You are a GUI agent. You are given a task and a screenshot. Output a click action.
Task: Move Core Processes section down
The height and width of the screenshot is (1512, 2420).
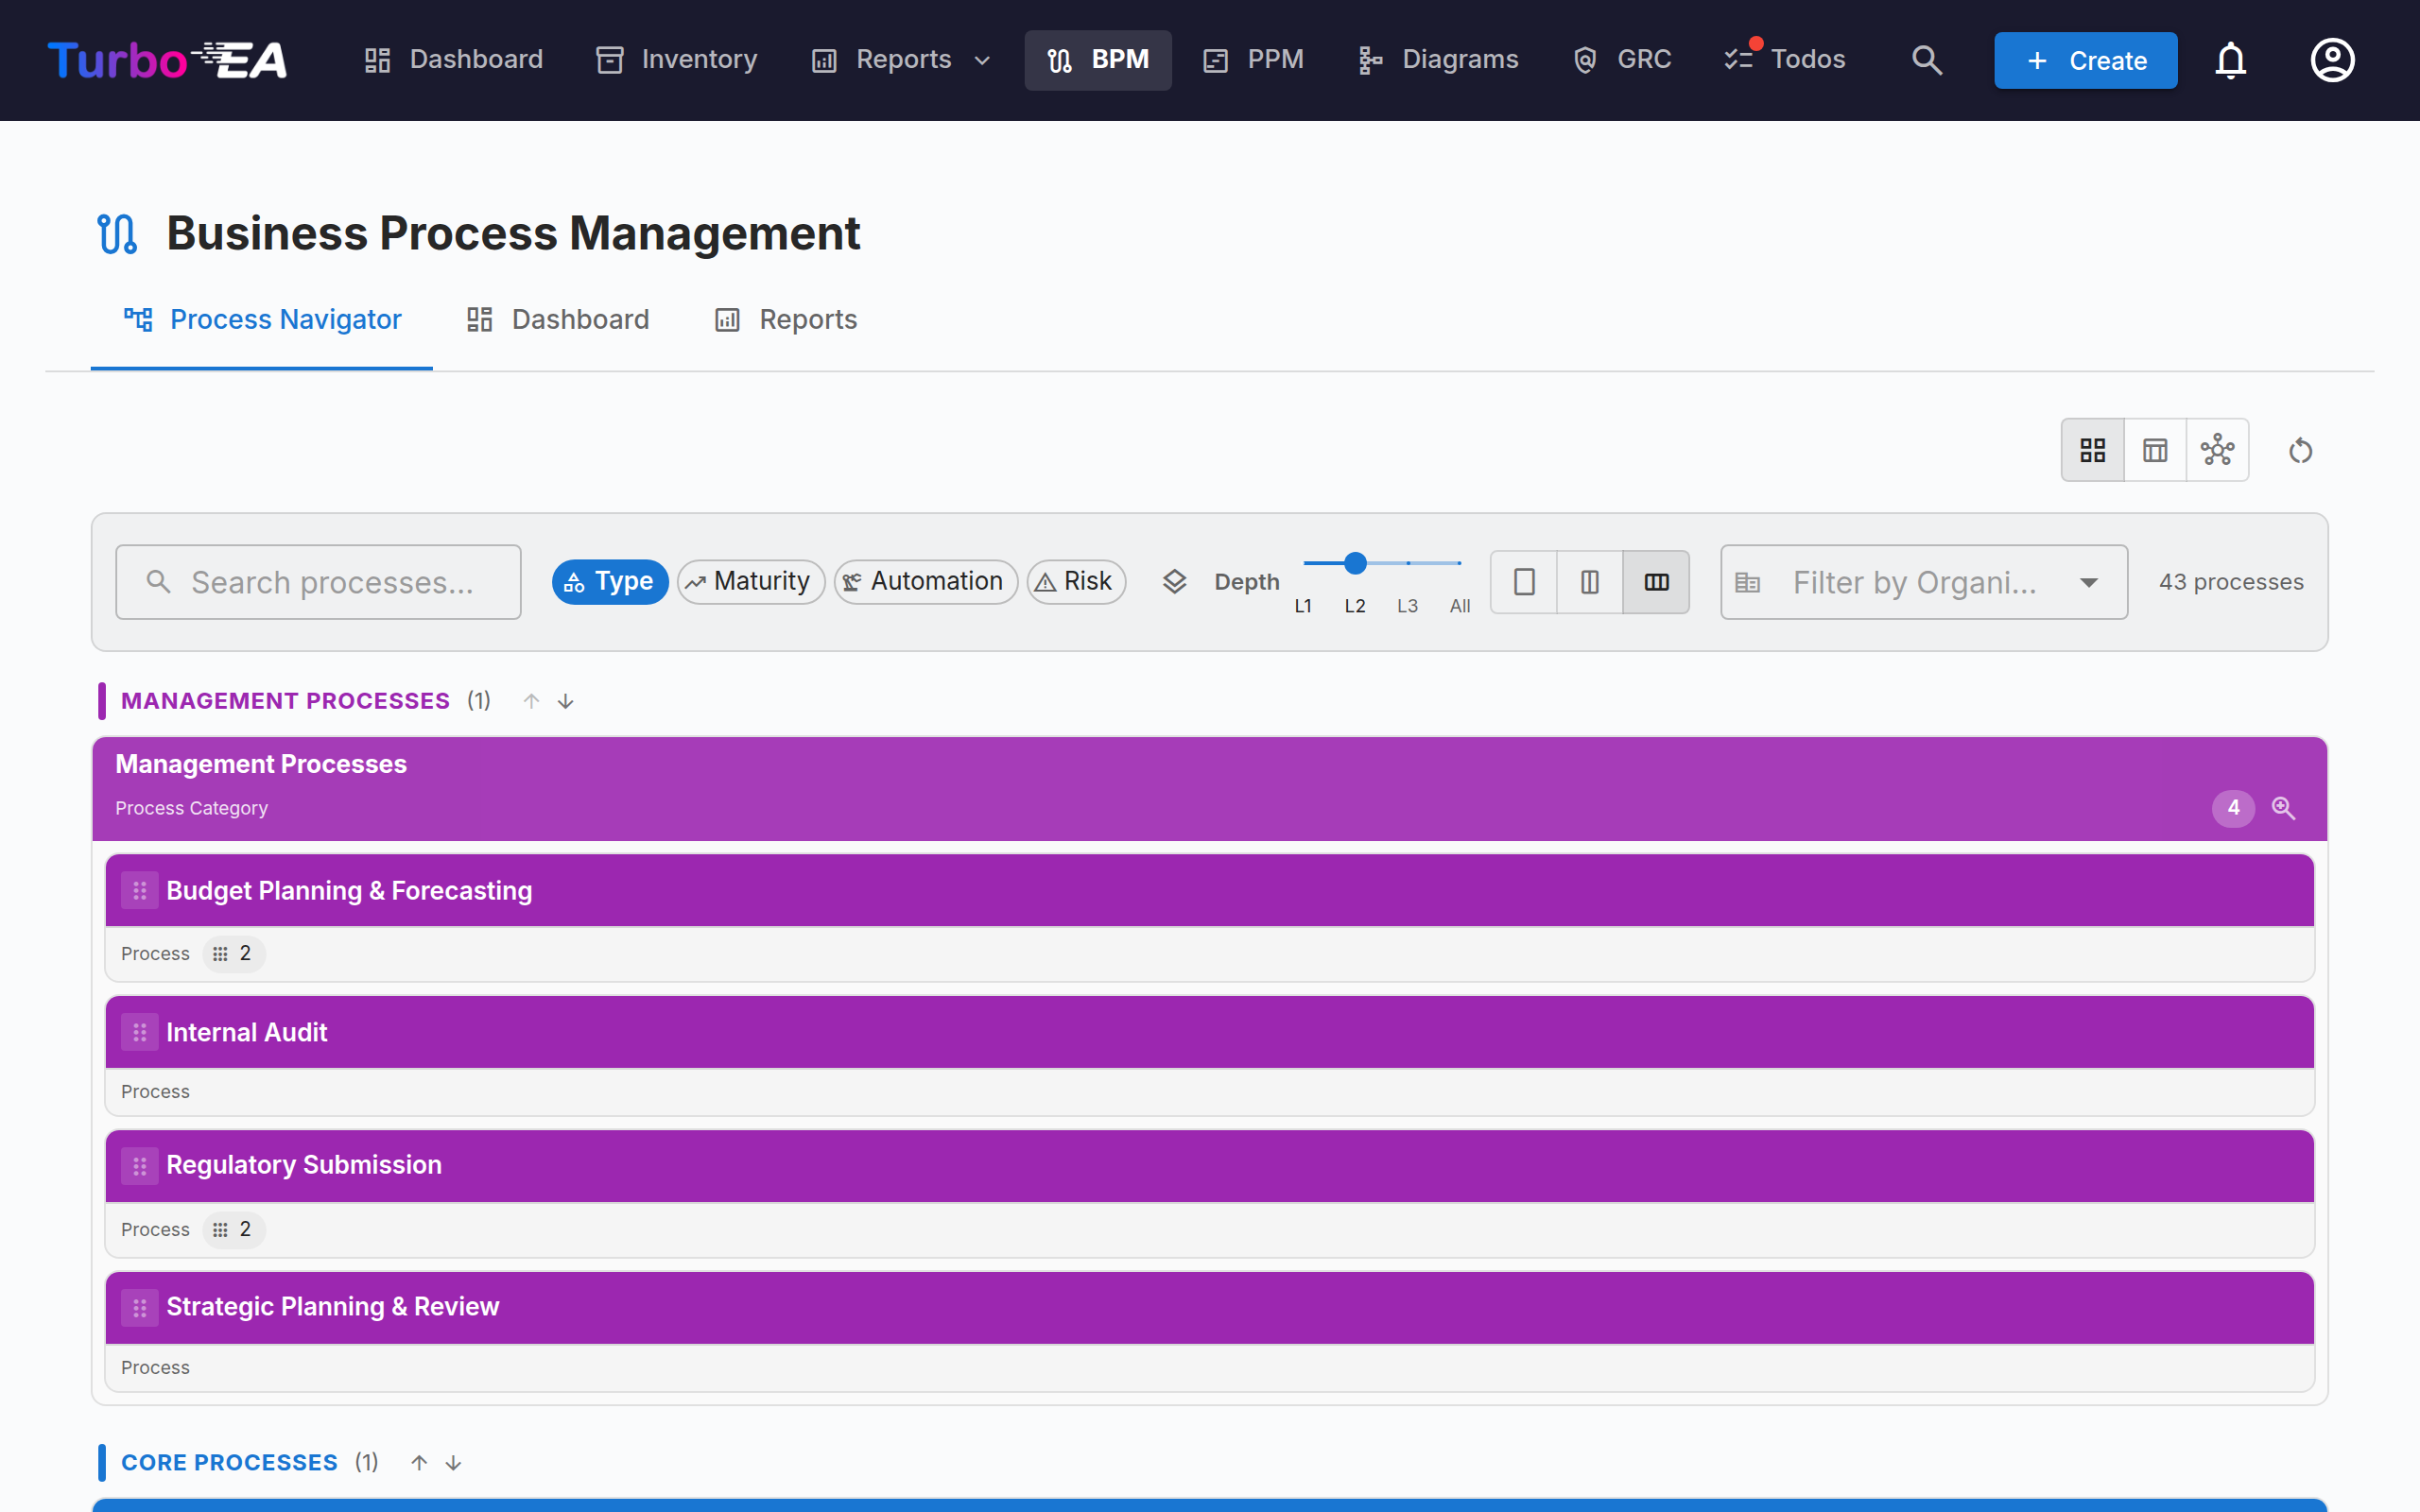pyautogui.click(x=454, y=1463)
